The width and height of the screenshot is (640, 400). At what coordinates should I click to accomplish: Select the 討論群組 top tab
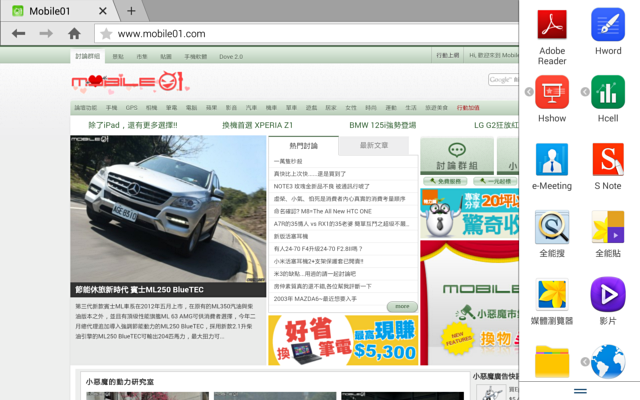coord(87,56)
